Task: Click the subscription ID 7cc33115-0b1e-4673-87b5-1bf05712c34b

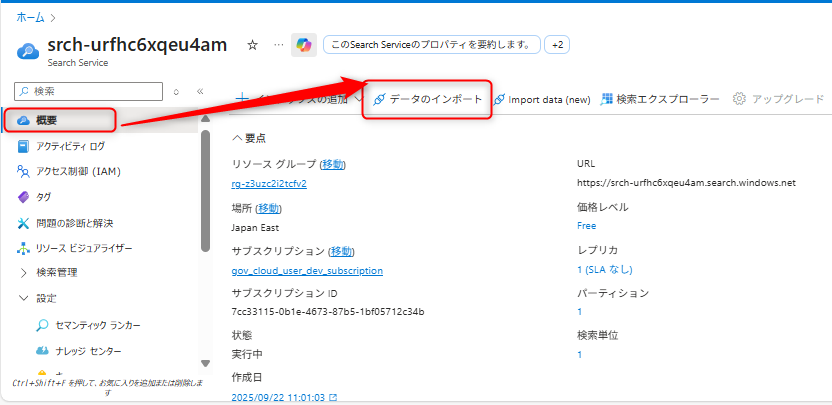Action: pos(328,312)
